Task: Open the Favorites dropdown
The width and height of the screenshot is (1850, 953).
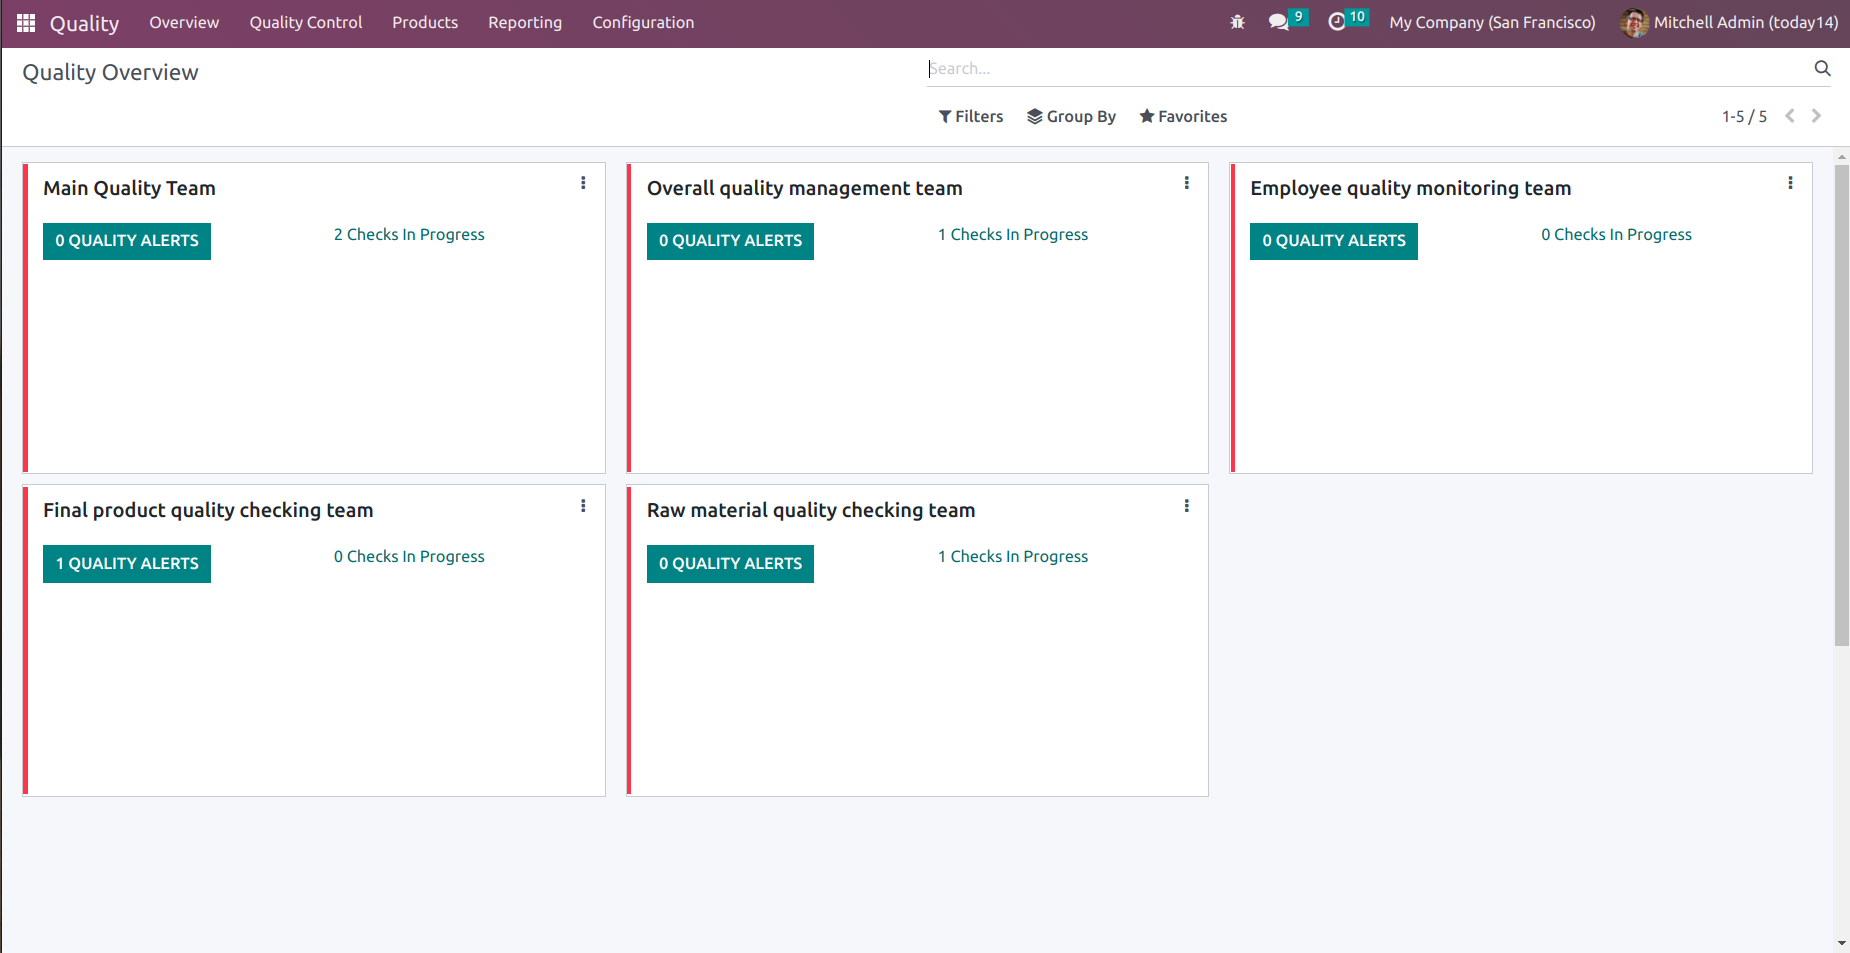Action: [1183, 116]
